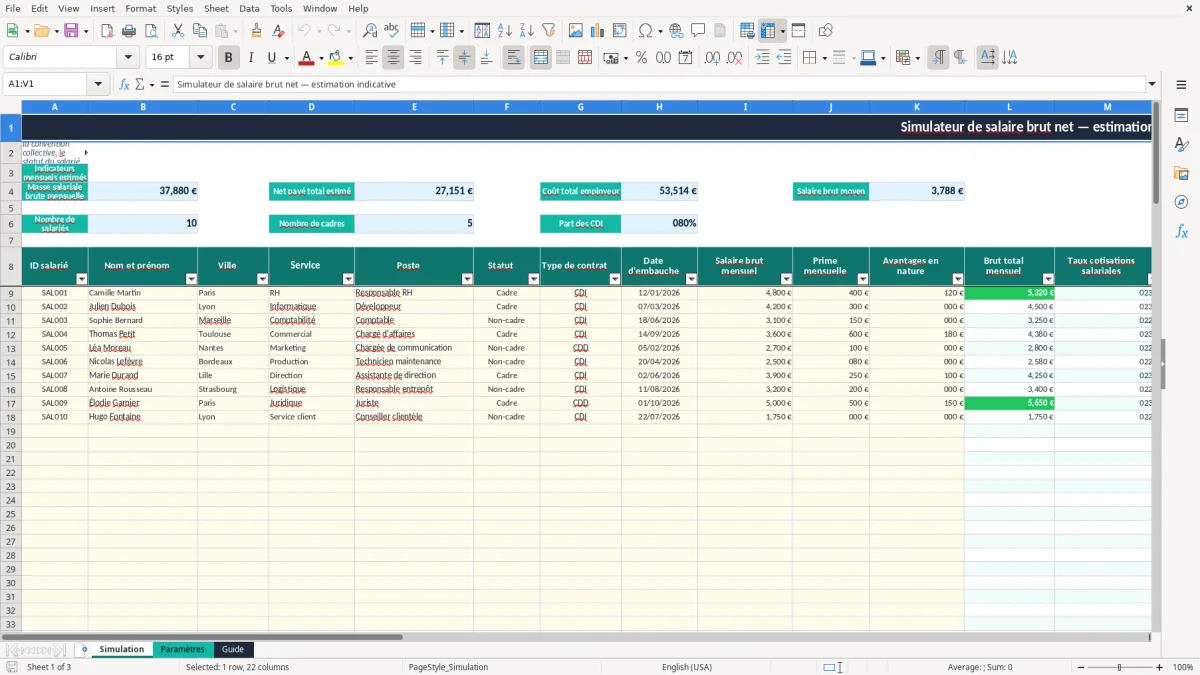Click the Save document icon
Screen dimensions: 1200x675
pyautogui.click(x=71, y=31)
